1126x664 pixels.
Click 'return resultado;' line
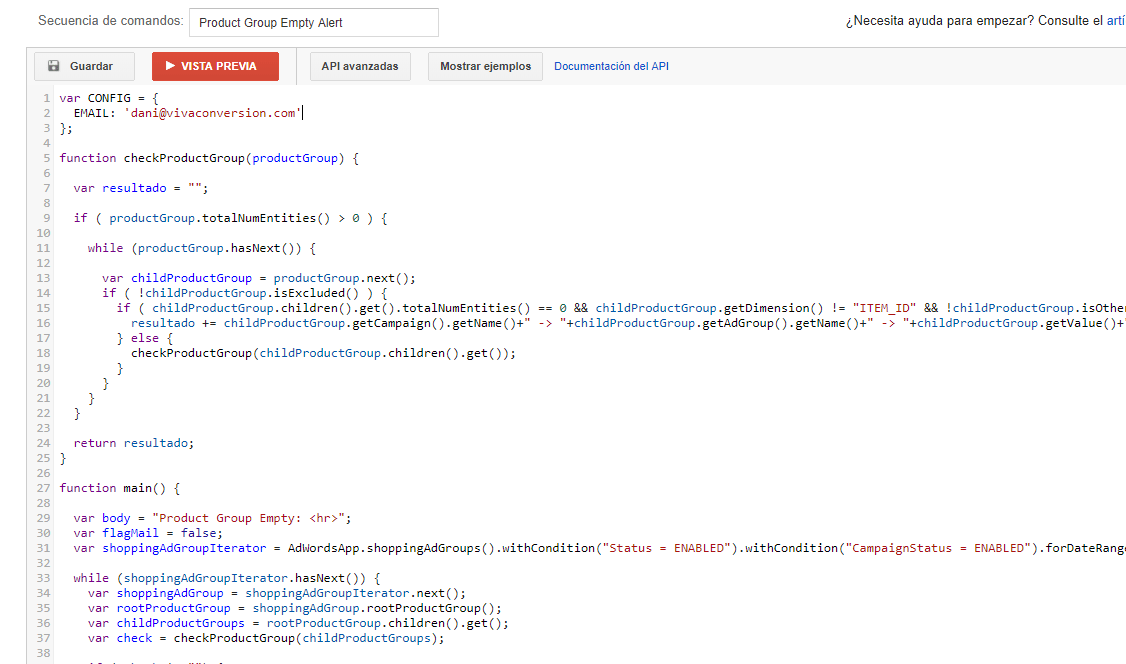tap(134, 443)
